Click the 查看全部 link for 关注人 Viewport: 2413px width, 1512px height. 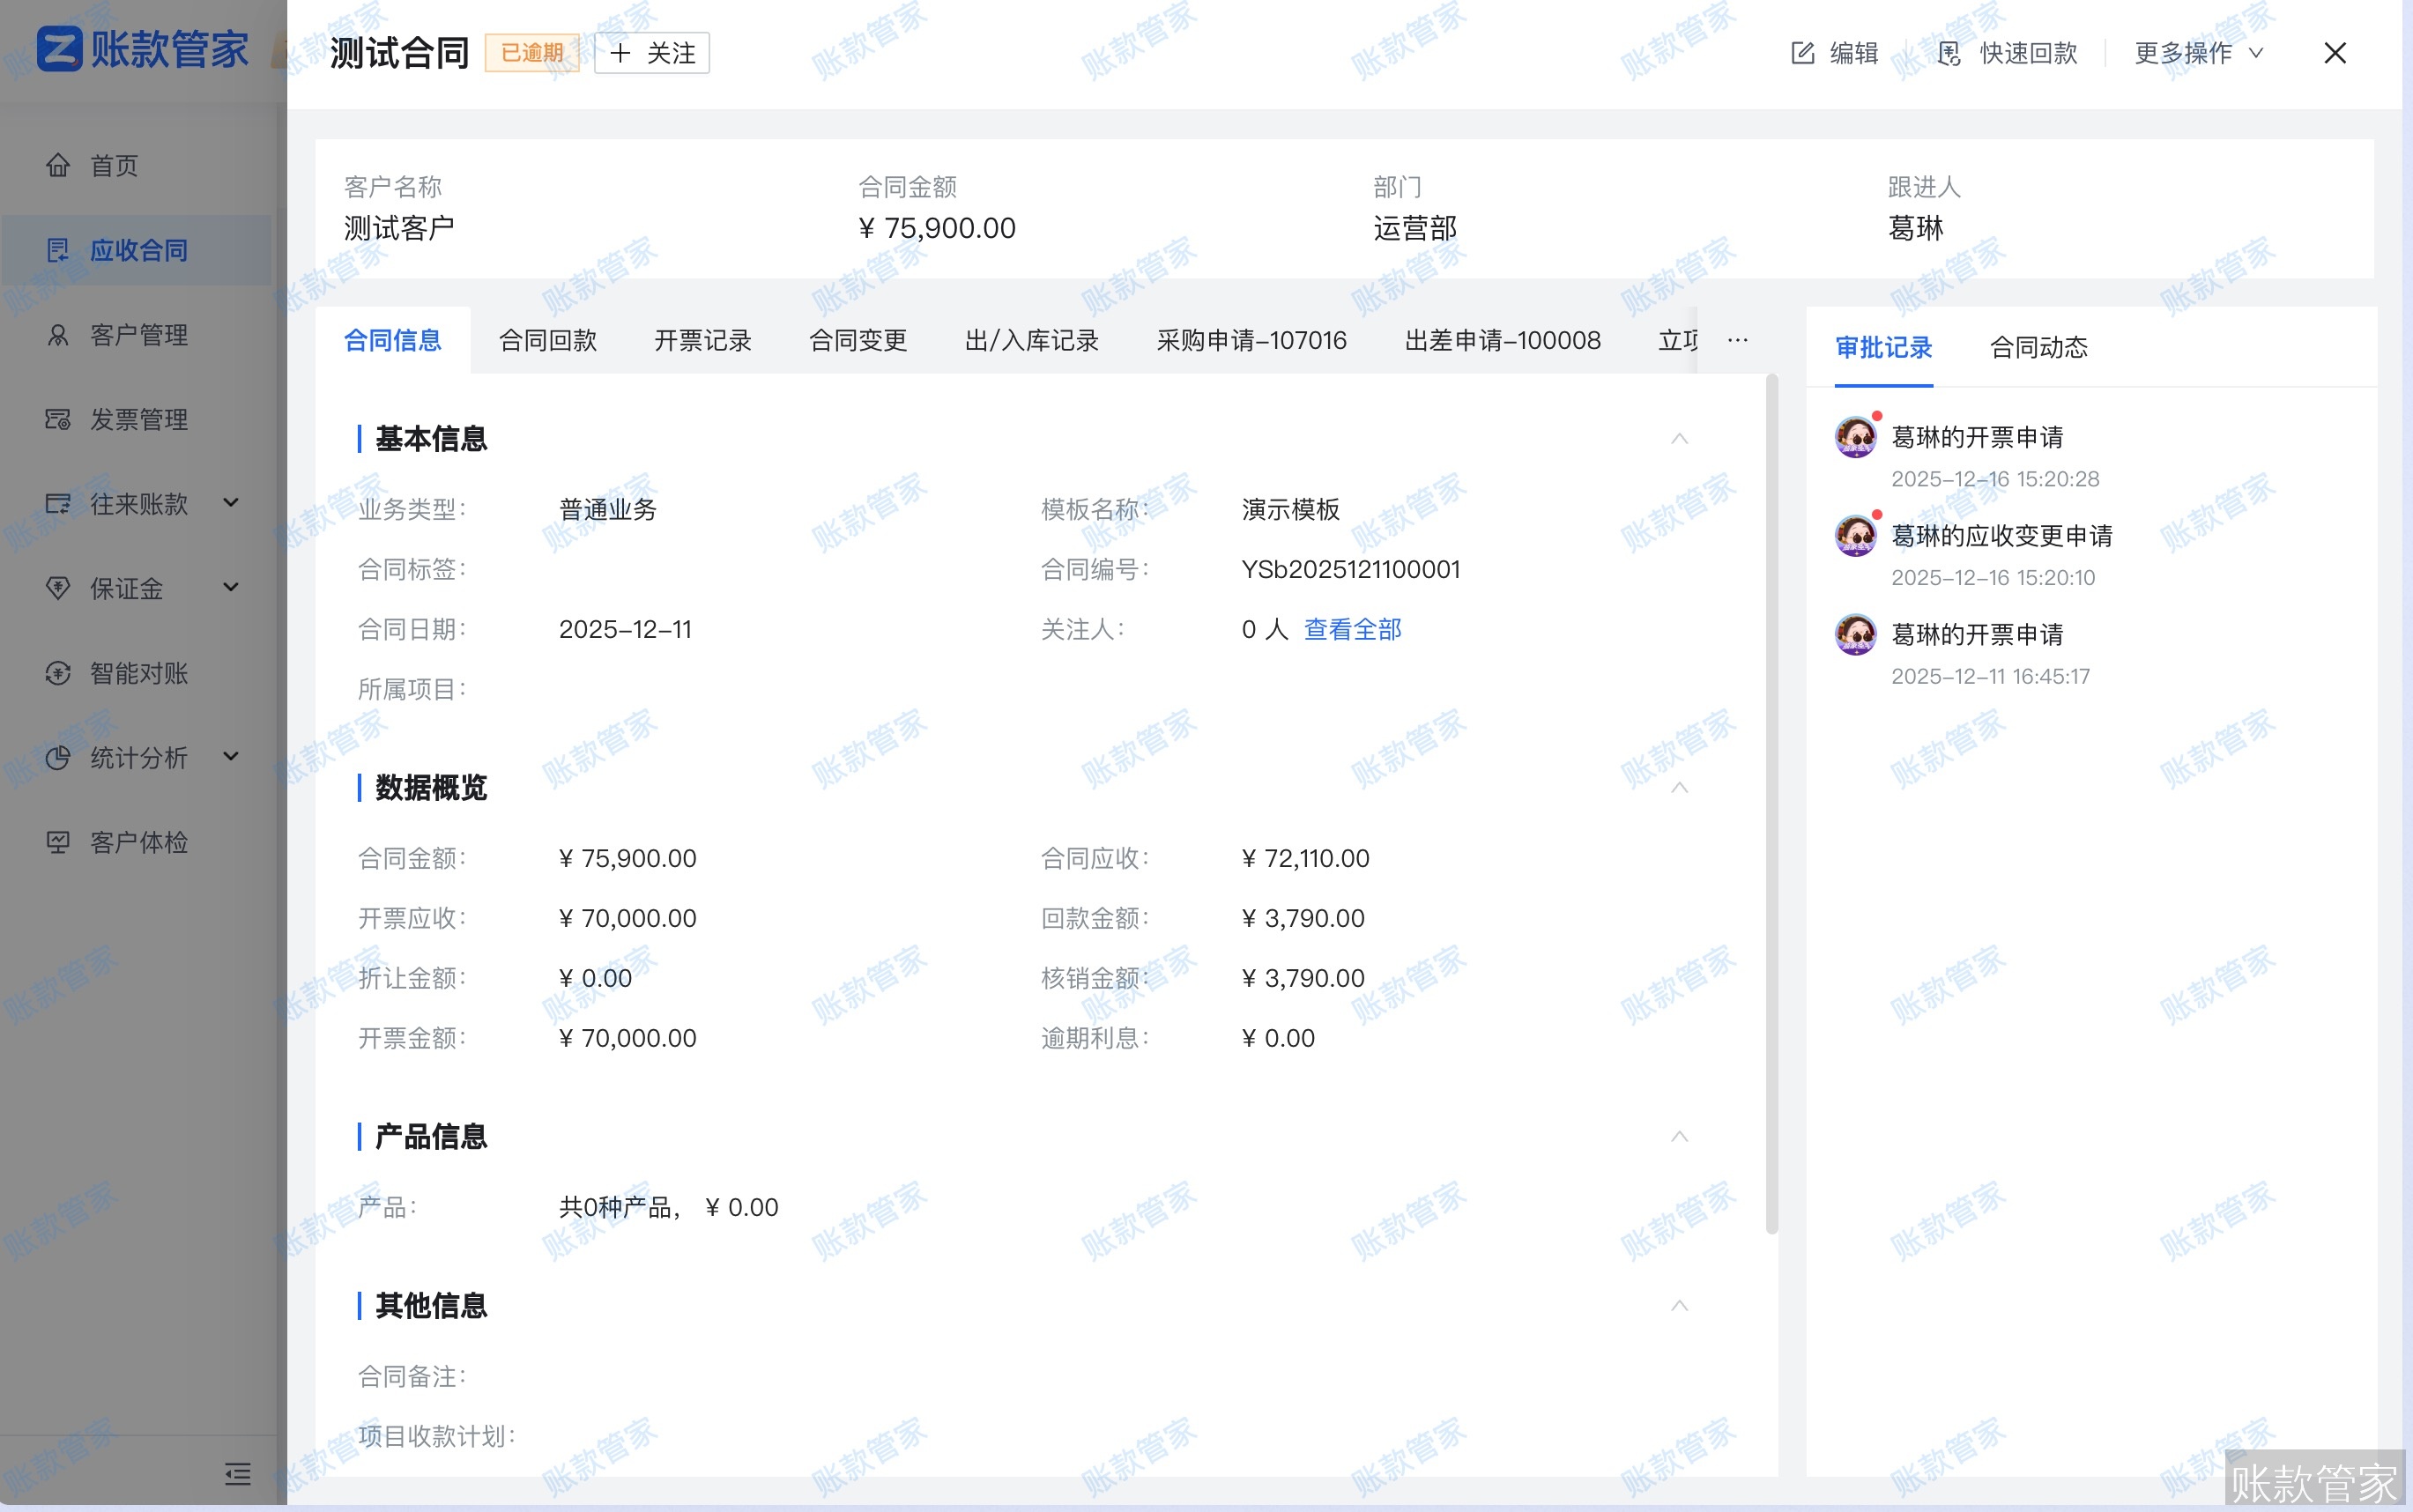point(1352,628)
